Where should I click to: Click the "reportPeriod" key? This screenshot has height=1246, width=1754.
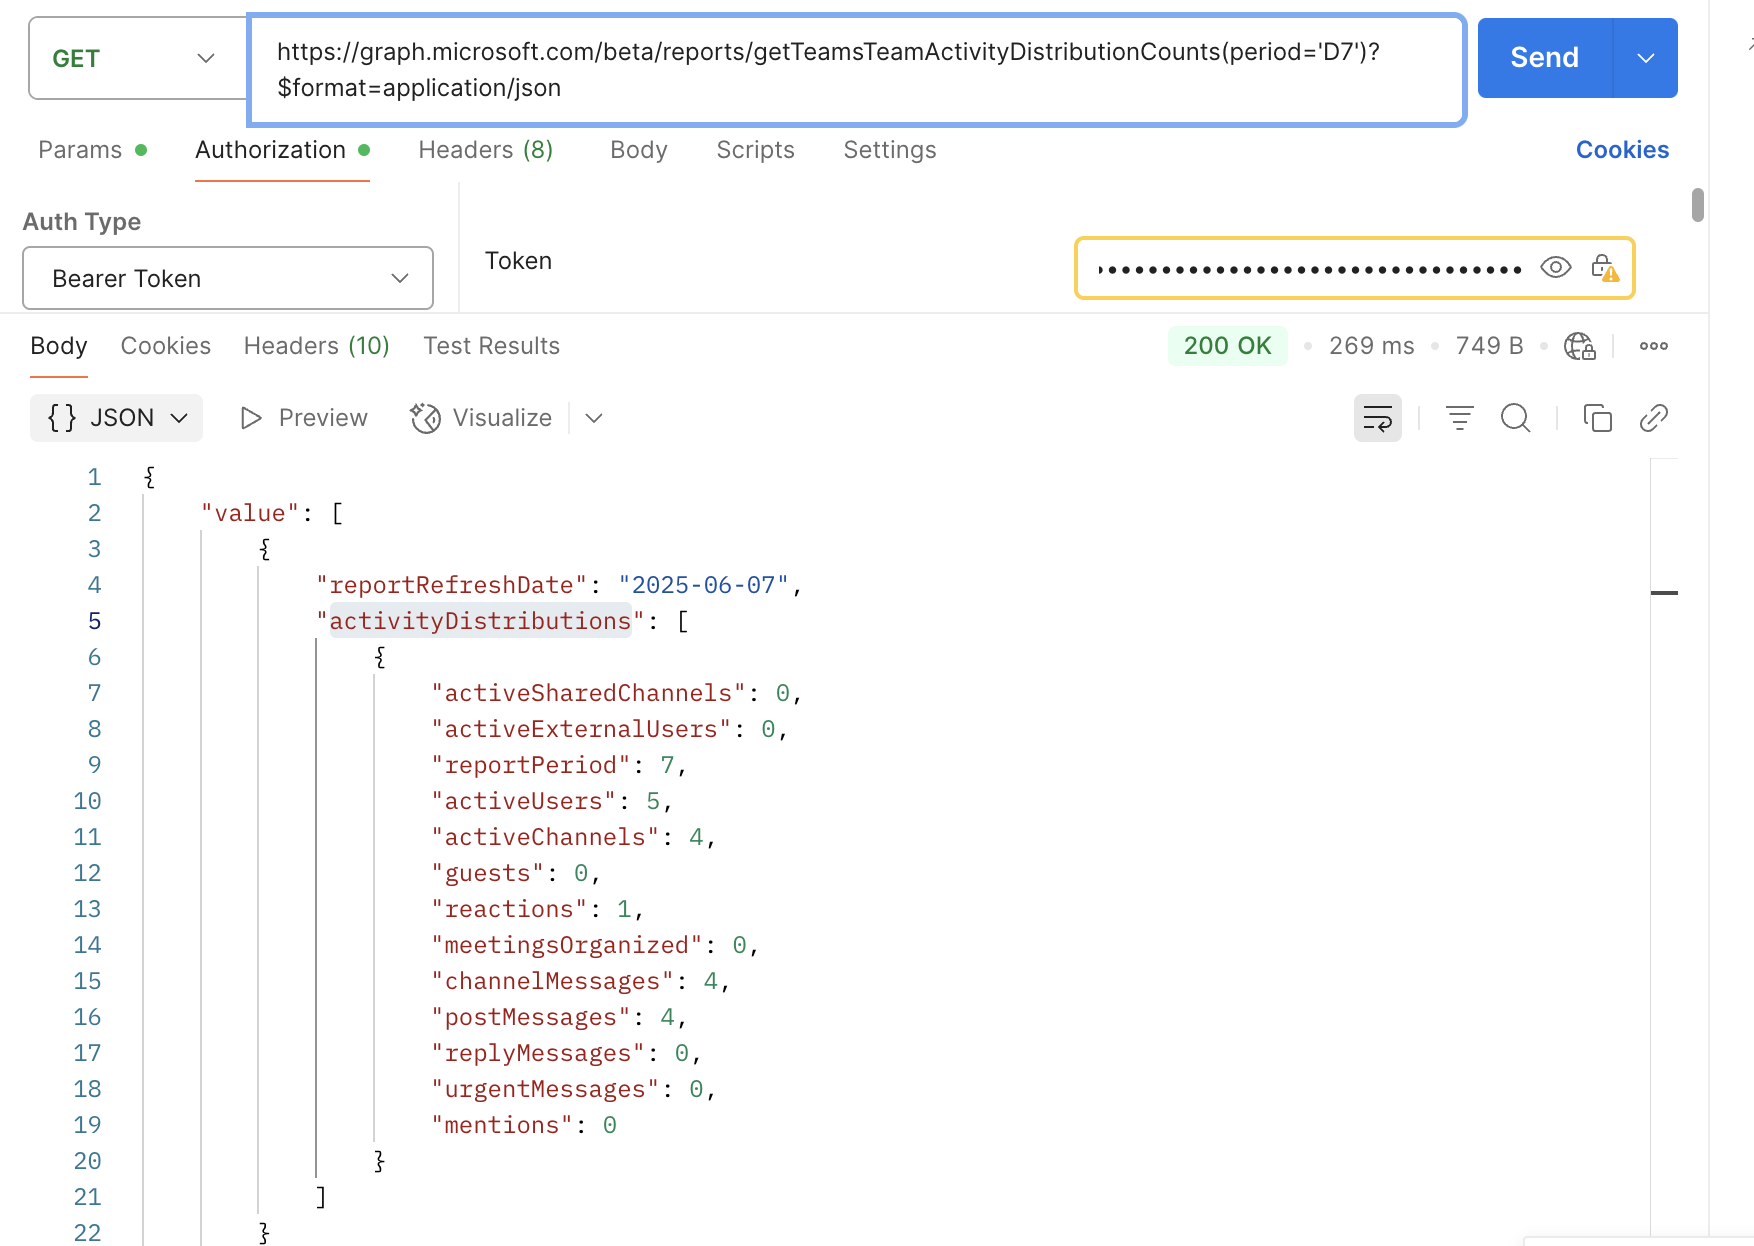(530, 765)
